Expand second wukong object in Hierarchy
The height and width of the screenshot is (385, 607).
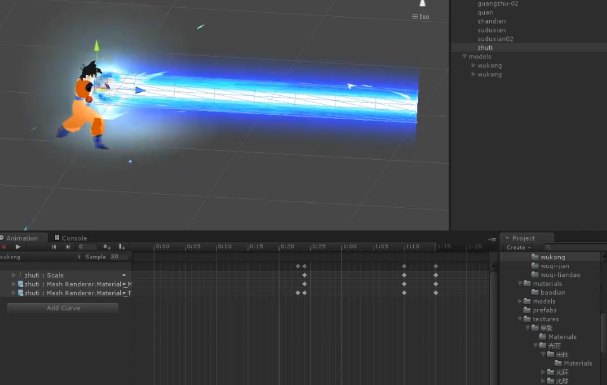coord(473,74)
